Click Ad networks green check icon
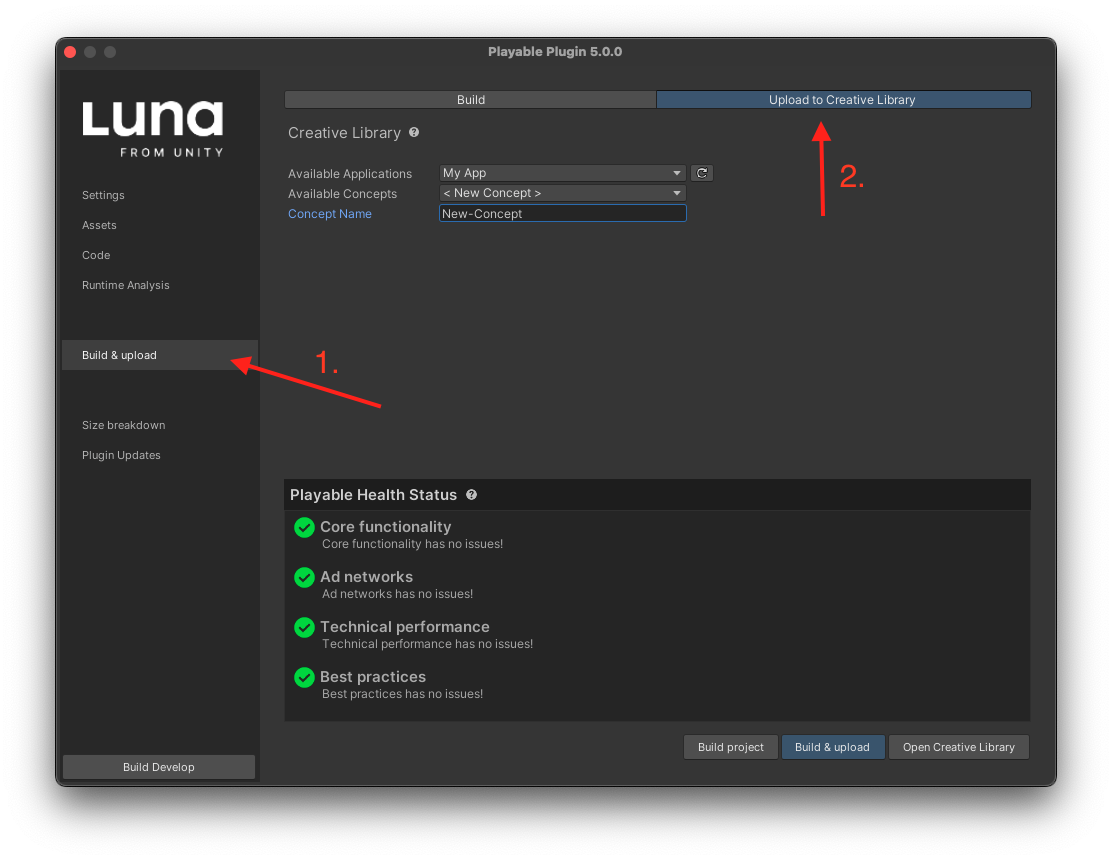This screenshot has width=1112, height=860. [x=304, y=577]
